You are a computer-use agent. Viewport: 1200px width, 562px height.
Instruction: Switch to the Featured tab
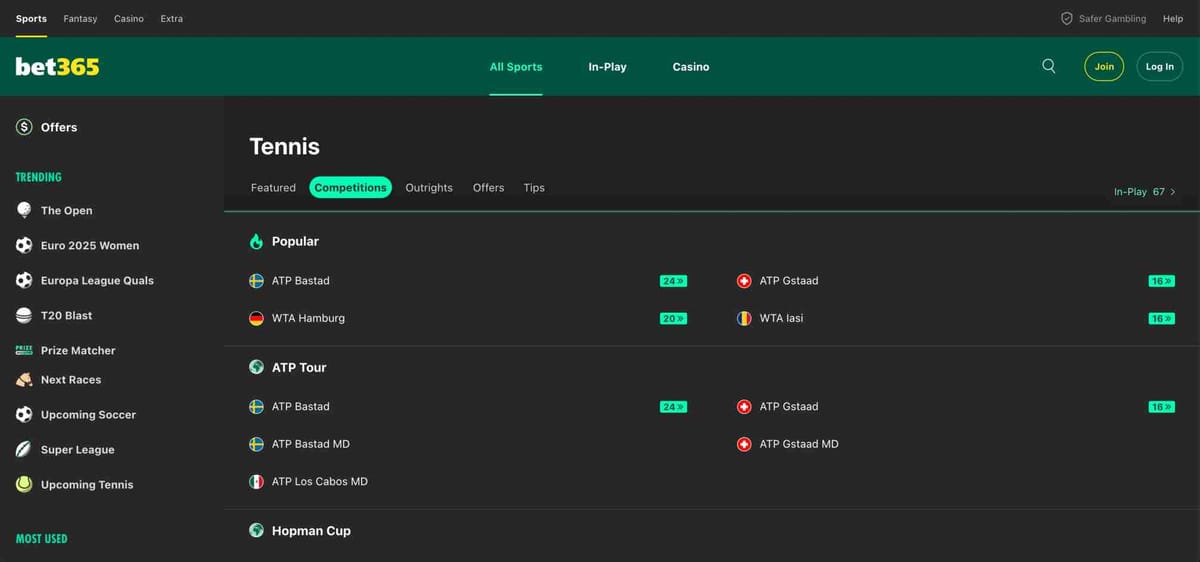(273, 187)
